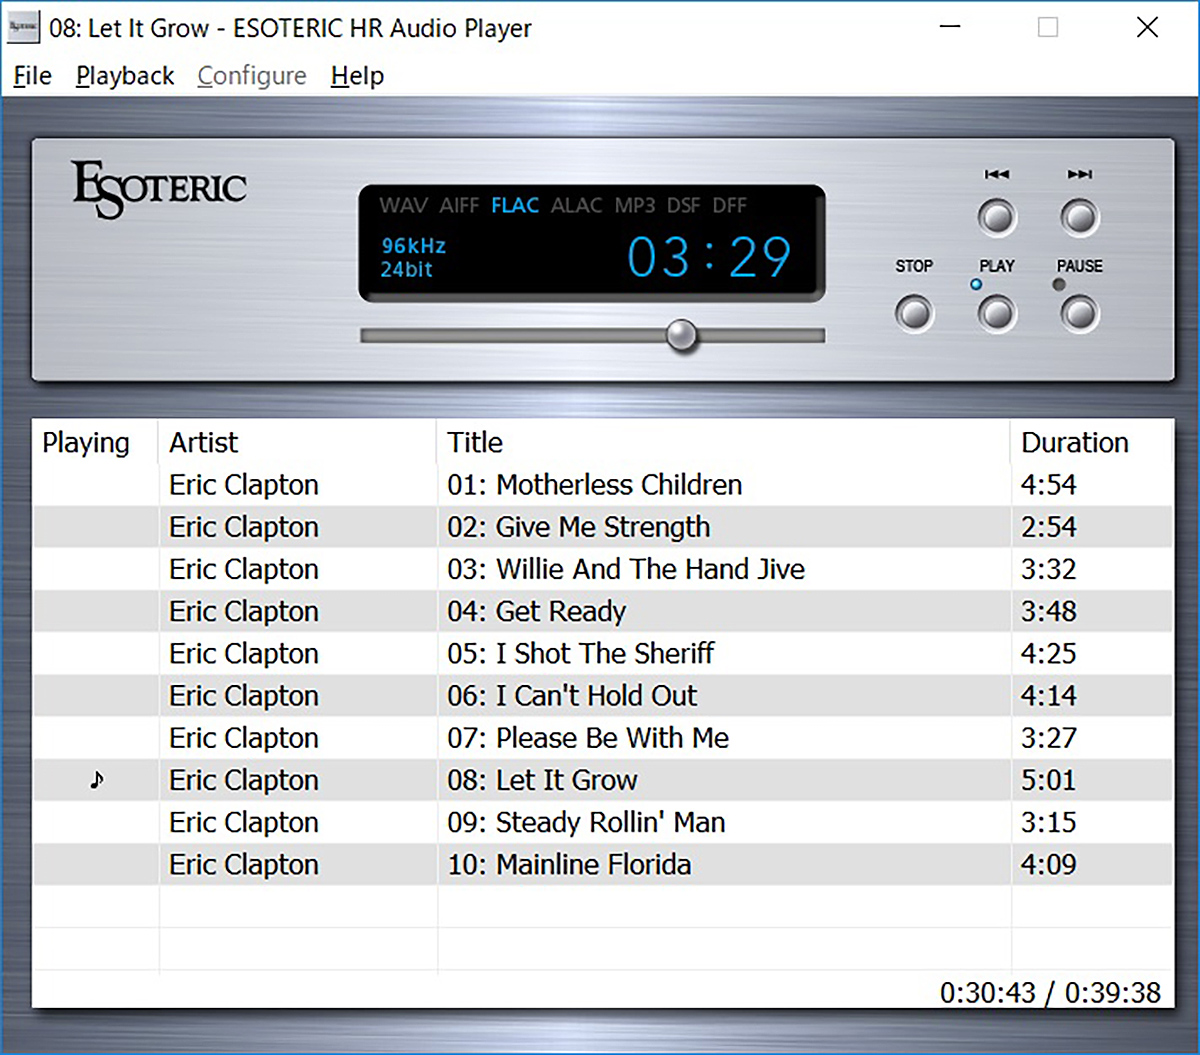
Task: Select track 09: Steady Rollin' Man
Action: coord(603,822)
